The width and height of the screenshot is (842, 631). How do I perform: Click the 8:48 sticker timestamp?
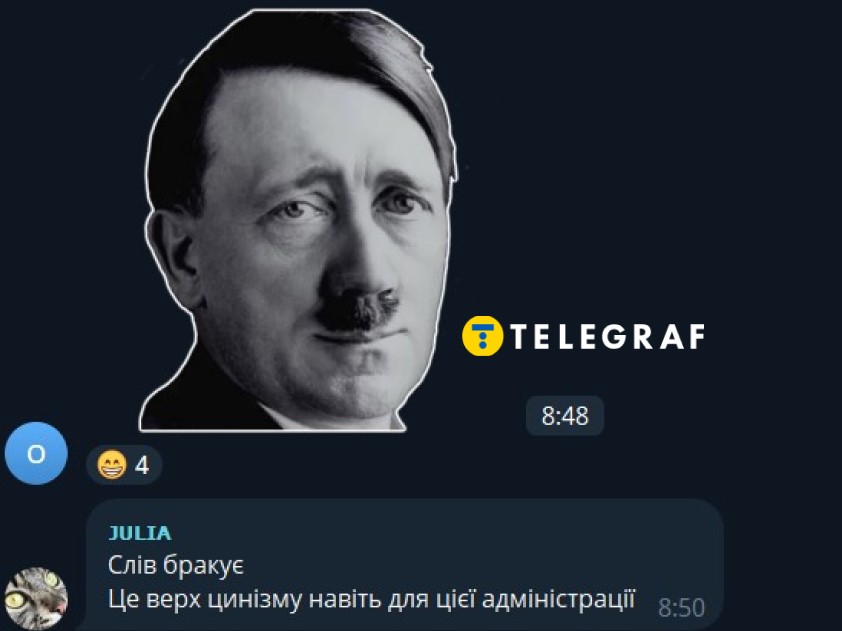pyautogui.click(x=565, y=416)
